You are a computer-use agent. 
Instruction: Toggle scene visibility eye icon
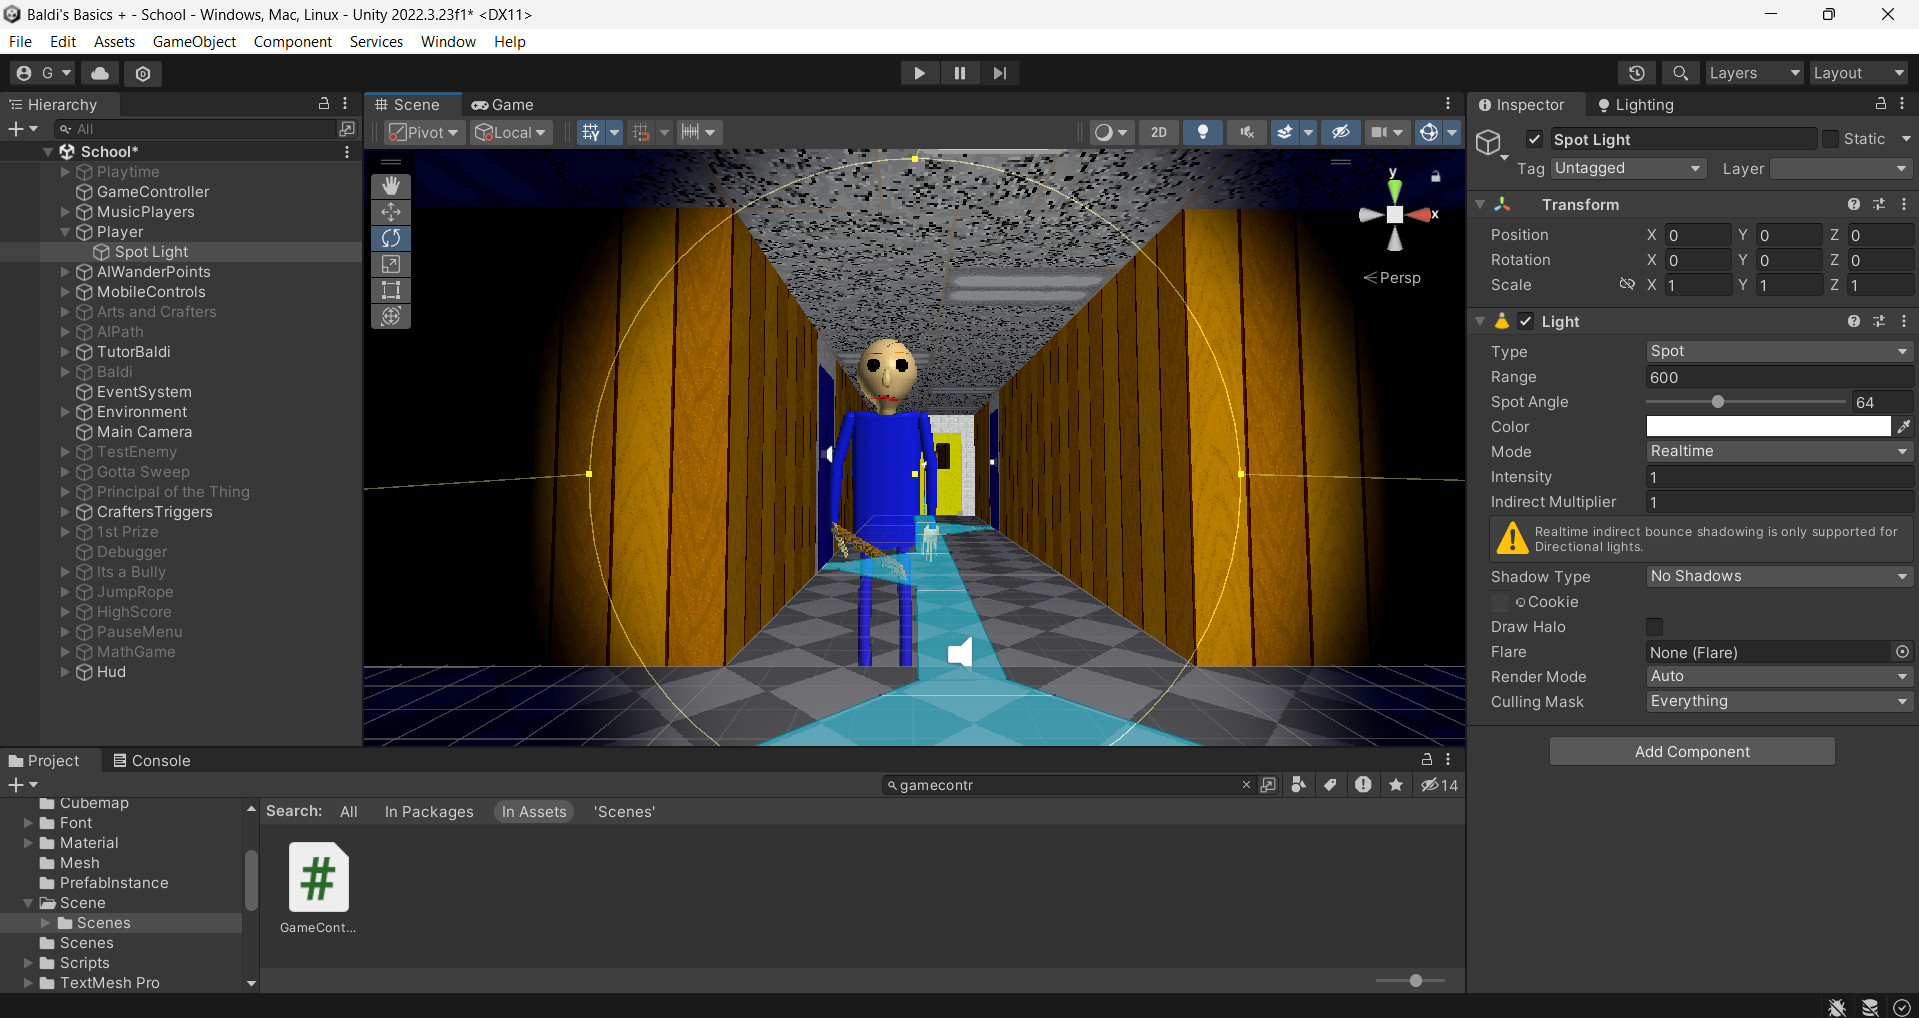tap(1340, 132)
